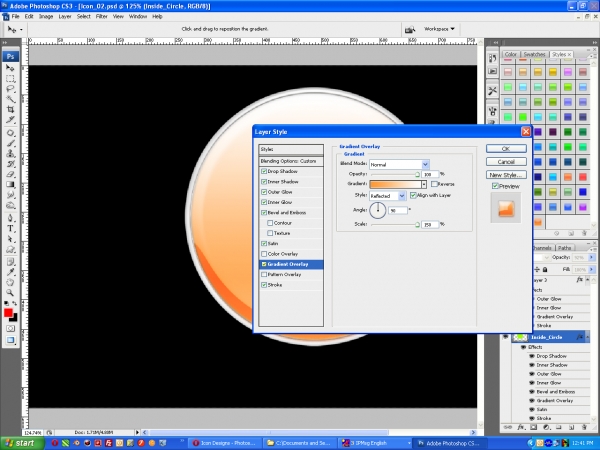Screen dimensions: 600x450
Task: Open the Blend Mode dropdown
Action: point(399,165)
